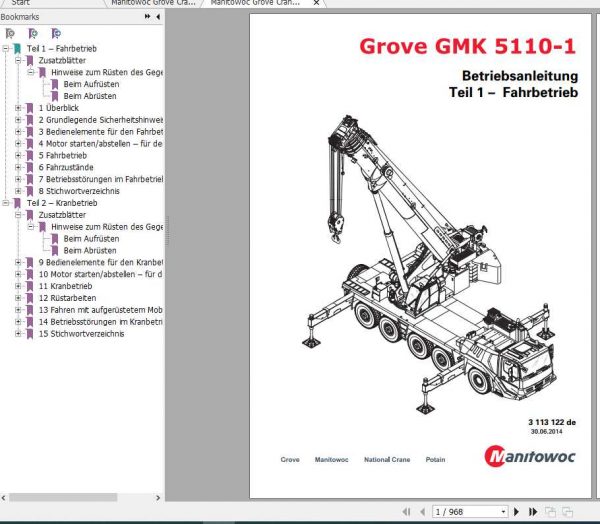
Task: Click bookmark icon of Teil 2 – Kranbetrieb
Action: (x=17, y=203)
